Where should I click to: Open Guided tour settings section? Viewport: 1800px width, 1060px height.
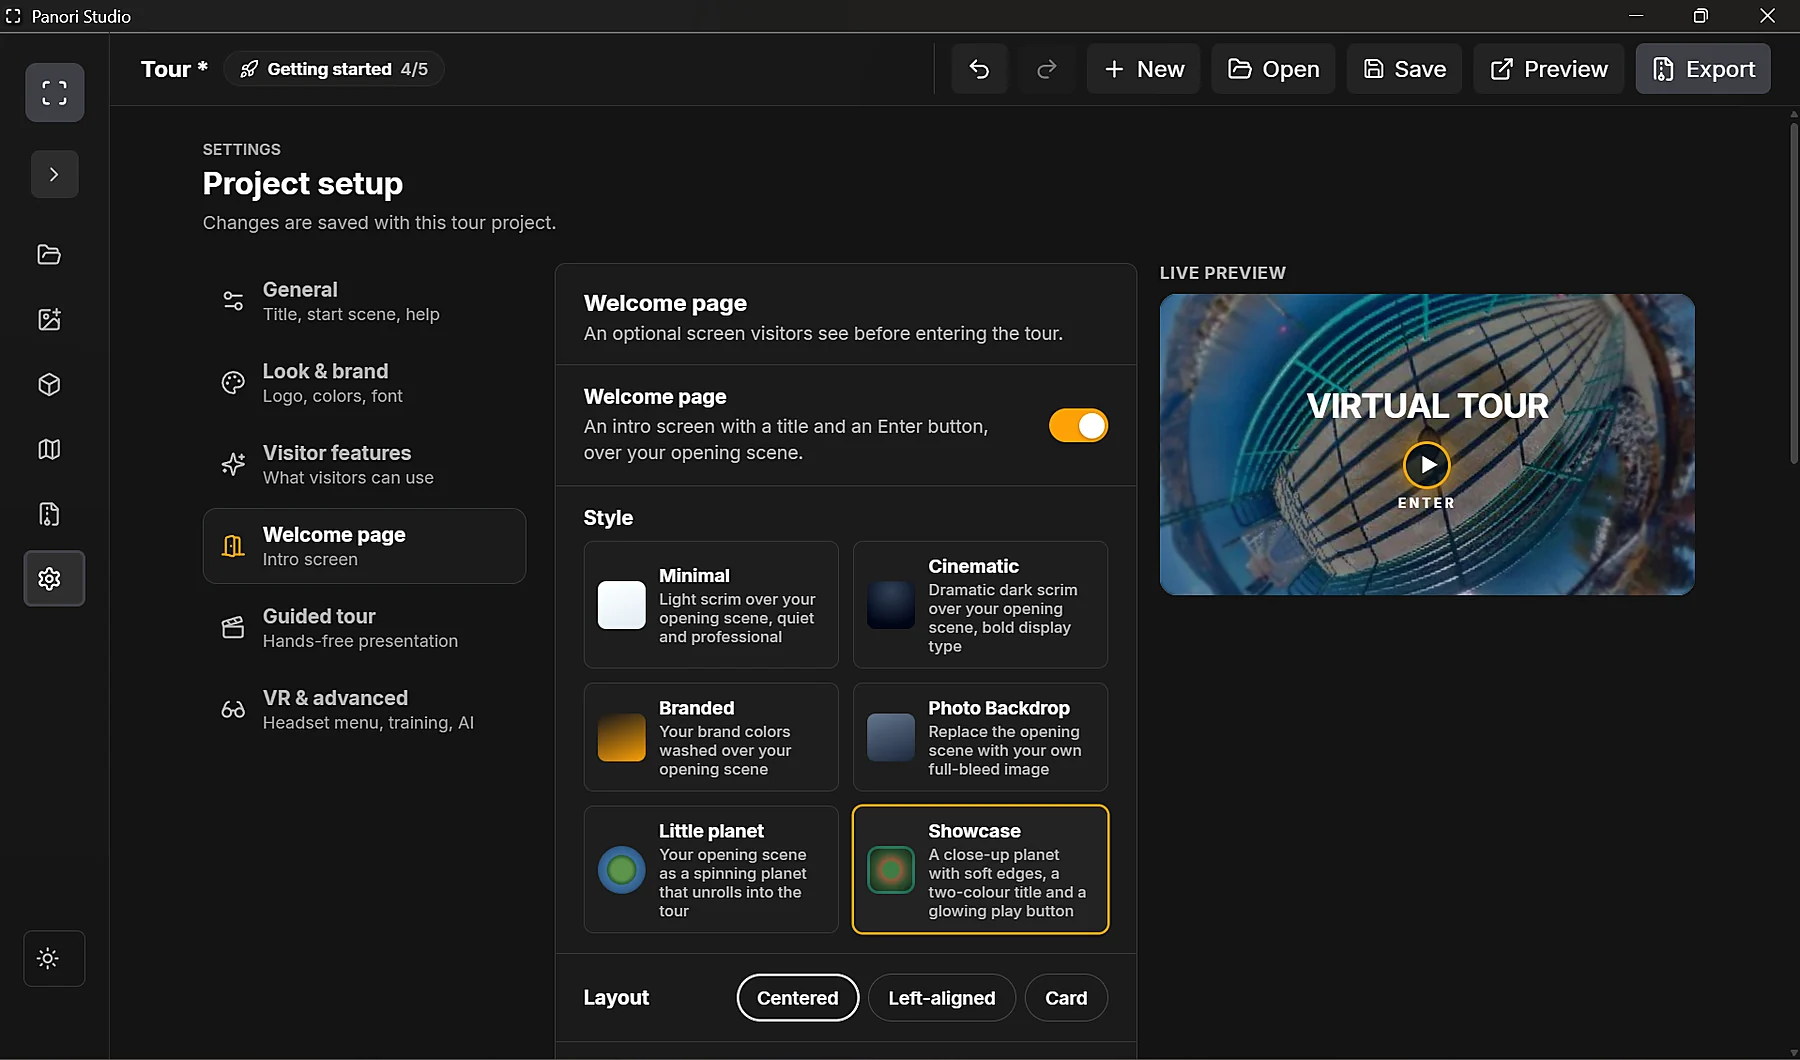(364, 628)
